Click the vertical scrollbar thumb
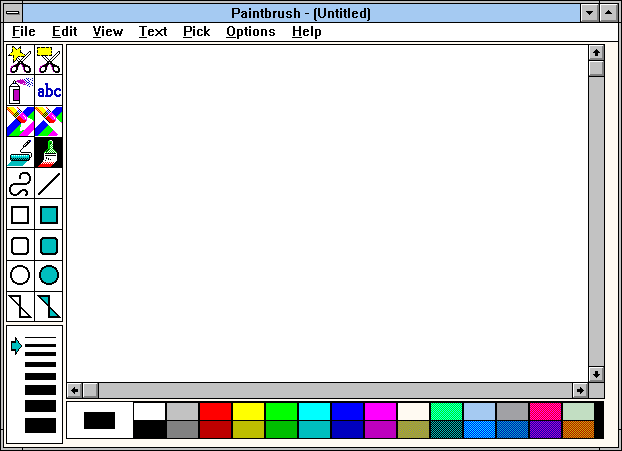 pos(596,68)
